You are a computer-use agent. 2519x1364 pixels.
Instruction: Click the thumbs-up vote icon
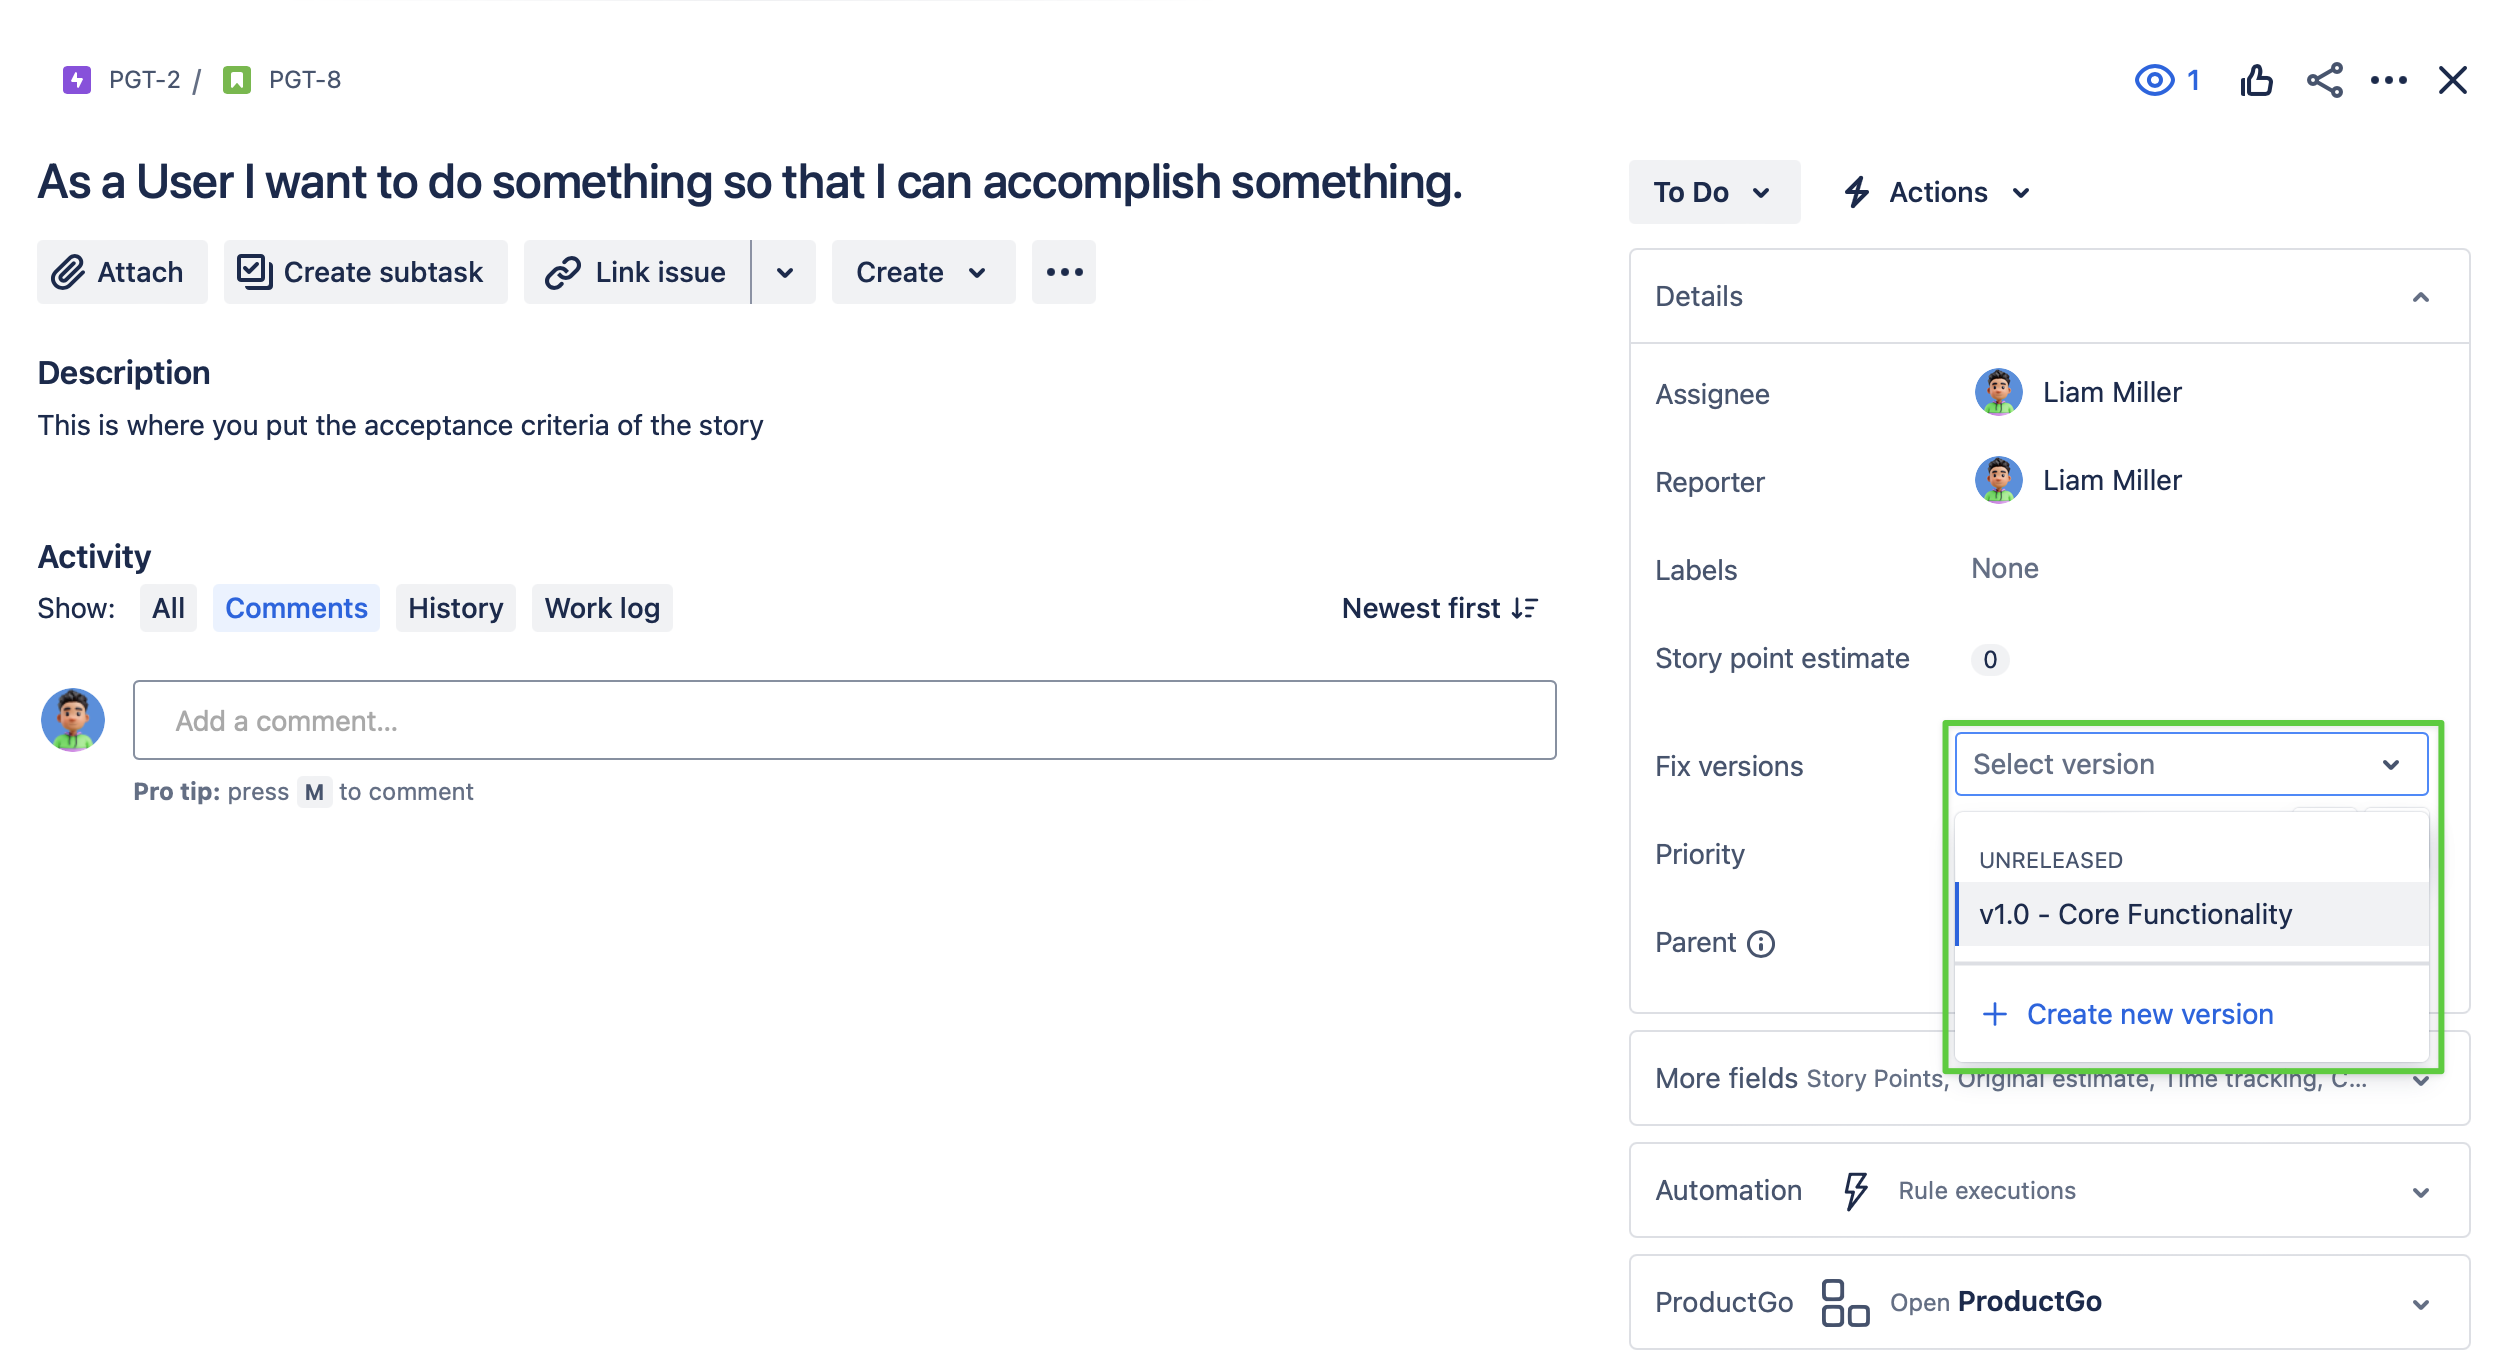point(2255,80)
